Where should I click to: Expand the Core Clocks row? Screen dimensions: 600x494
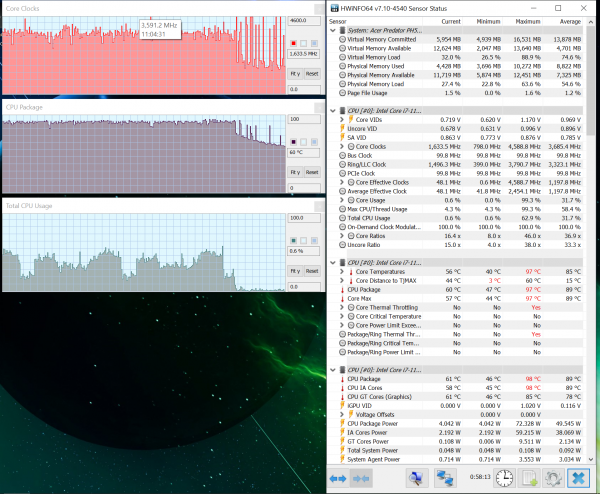342,146
